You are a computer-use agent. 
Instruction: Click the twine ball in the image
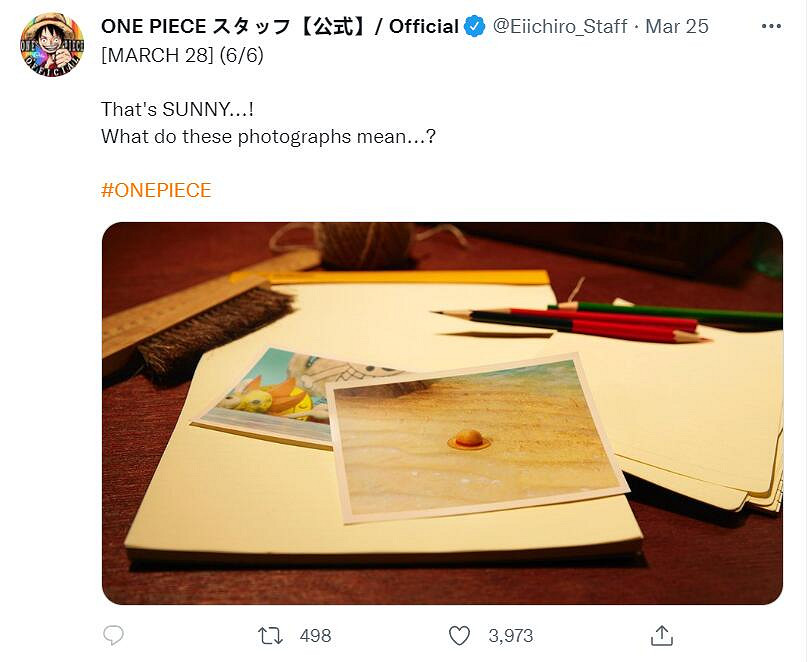363,244
